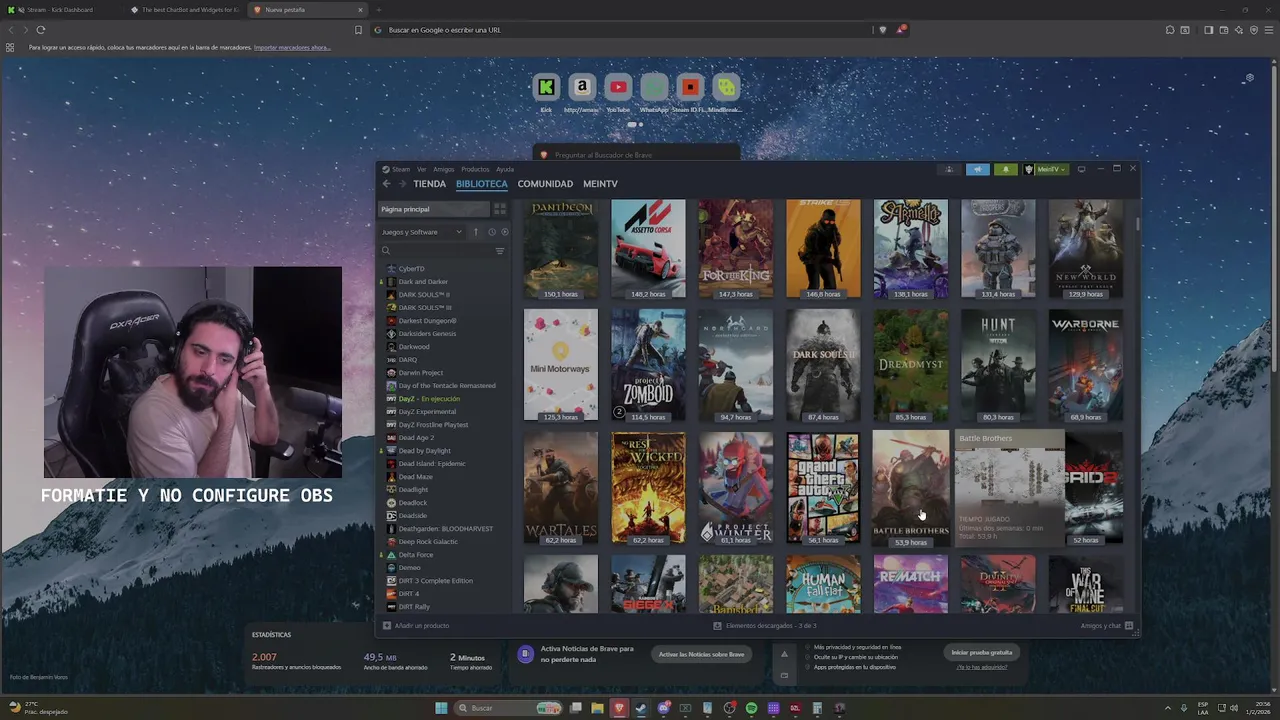
Task: Select the BIBLIOTECA tab
Action: 482,184
